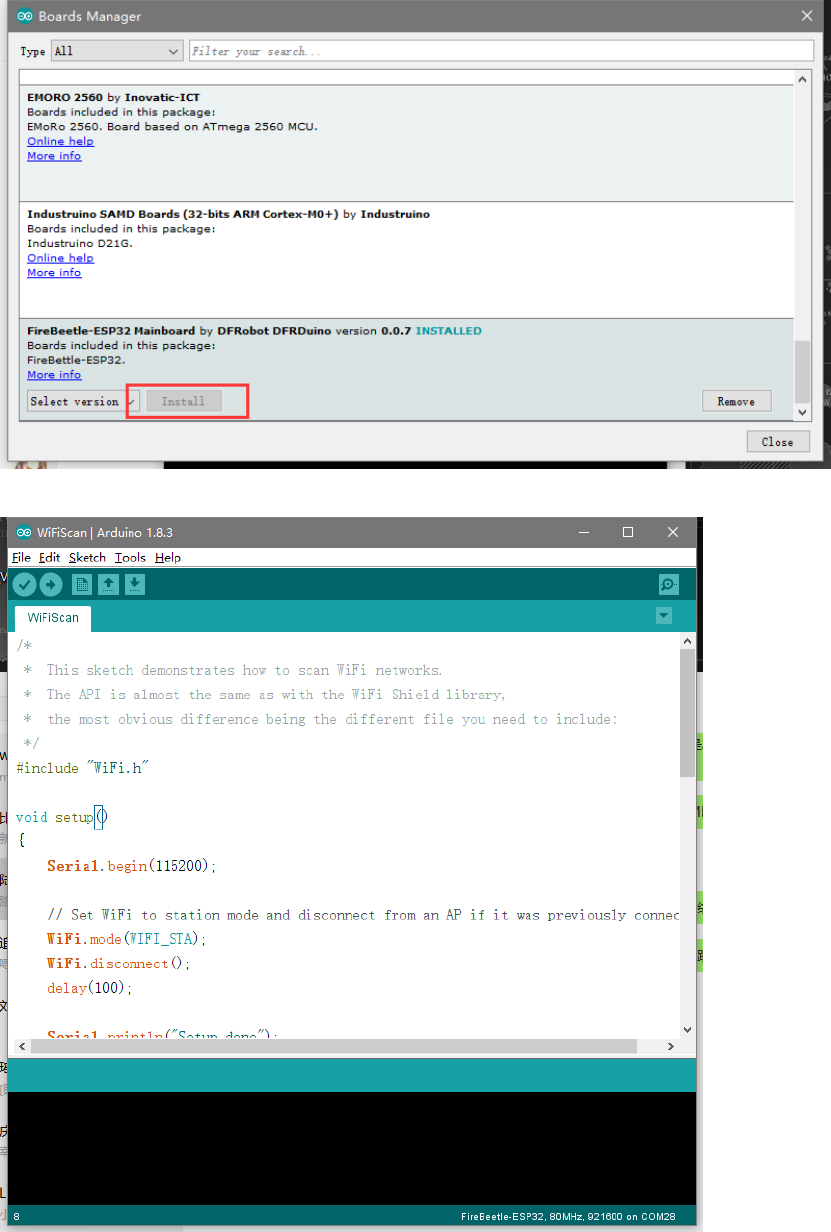This screenshot has width=831, height=1232.
Task: Open a sketch using the Open arrow-up icon
Action: pos(109,585)
